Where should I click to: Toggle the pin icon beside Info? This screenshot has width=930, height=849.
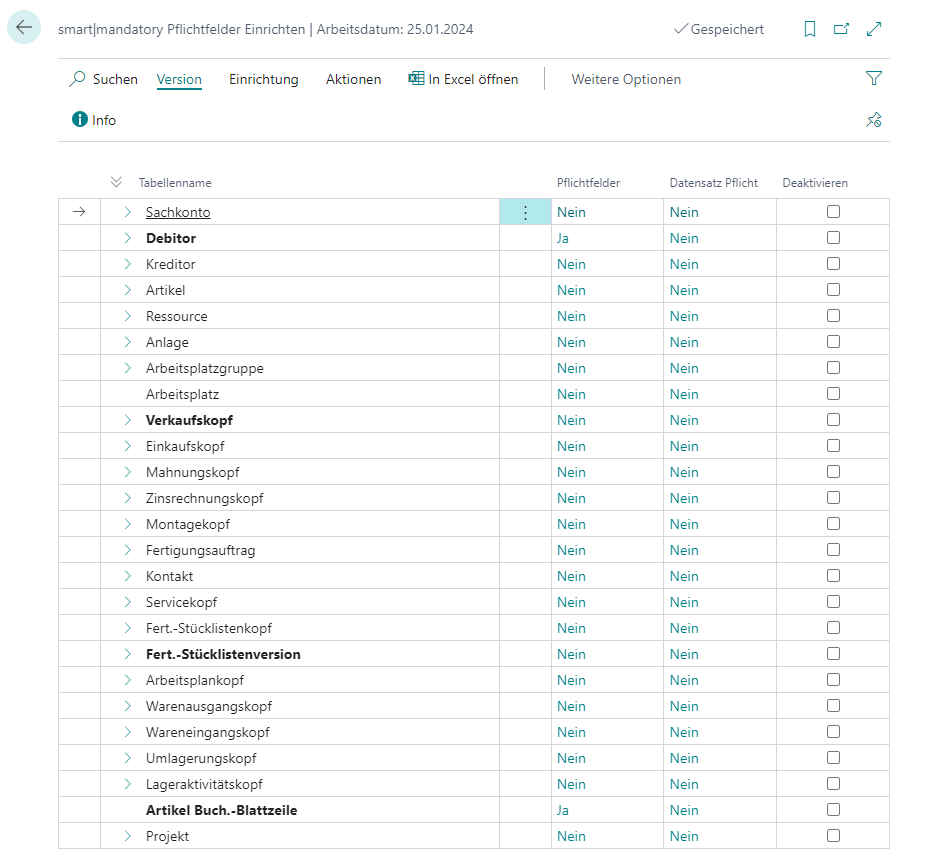pyautogui.click(x=873, y=119)
